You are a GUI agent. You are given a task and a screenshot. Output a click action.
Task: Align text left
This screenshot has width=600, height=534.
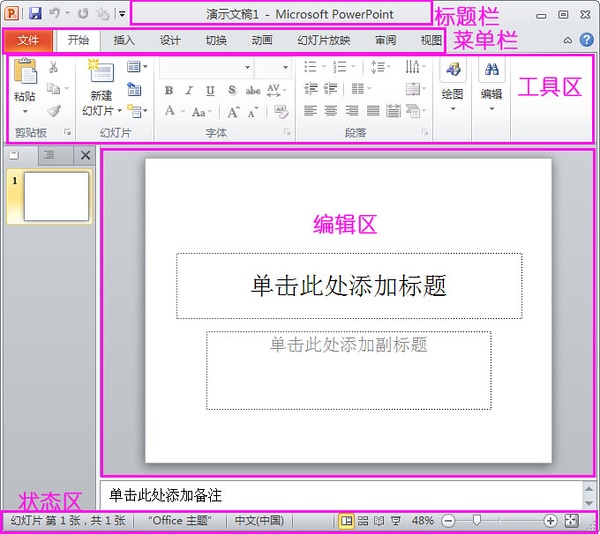pyautogui.click(x=311, y=111)
